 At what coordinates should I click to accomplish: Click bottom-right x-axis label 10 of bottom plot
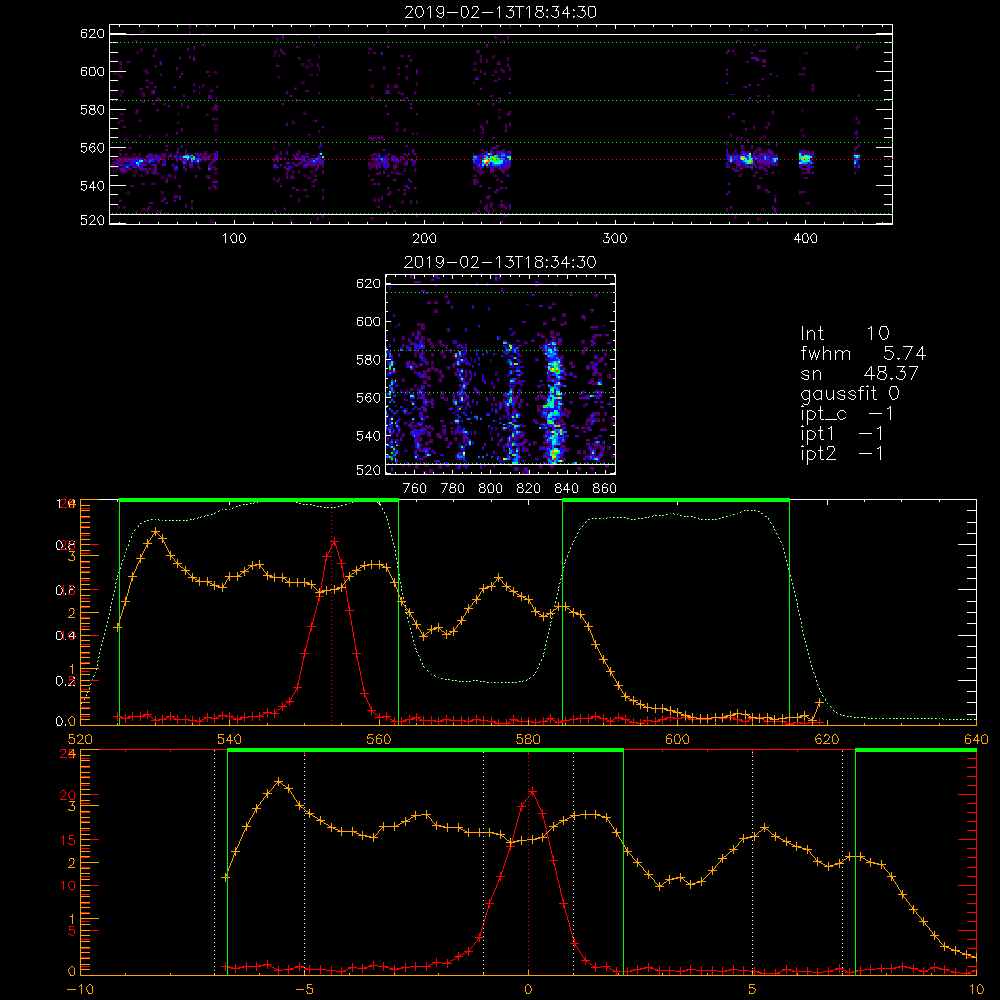coord(976,989)
